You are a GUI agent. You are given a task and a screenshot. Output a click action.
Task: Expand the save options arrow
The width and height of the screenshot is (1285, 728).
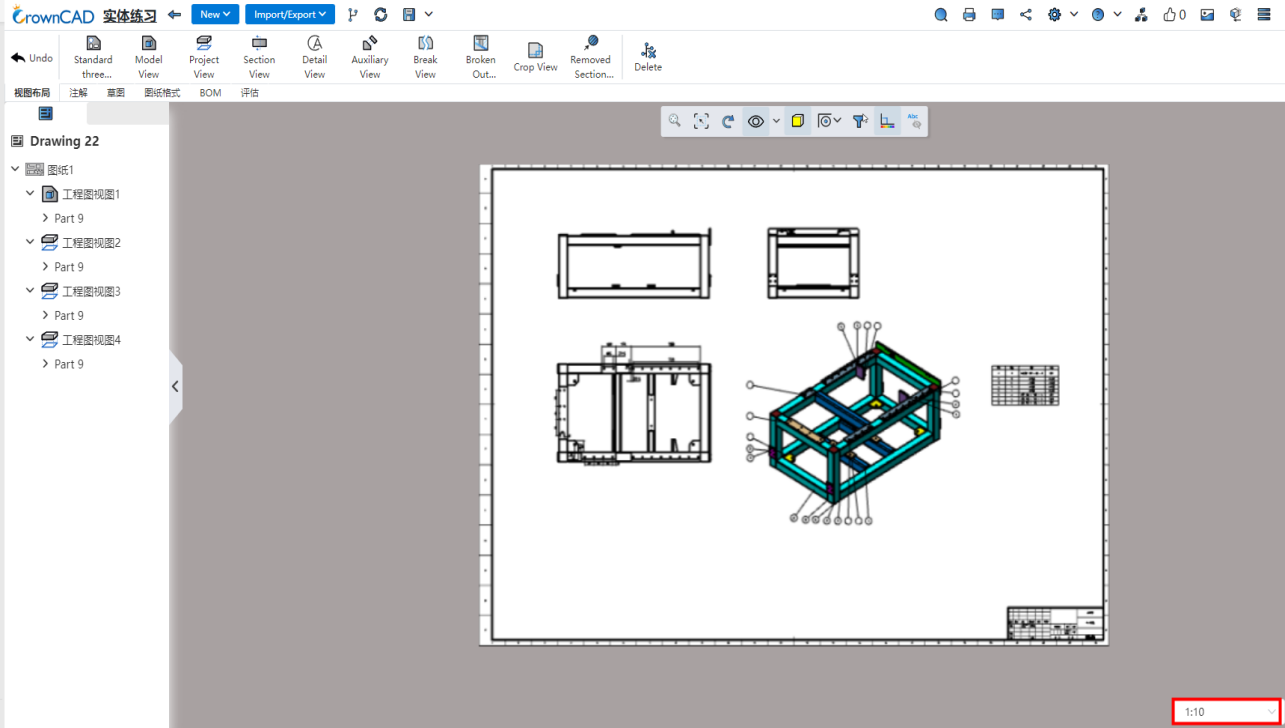pyautogui.click(x=429, y=14)
